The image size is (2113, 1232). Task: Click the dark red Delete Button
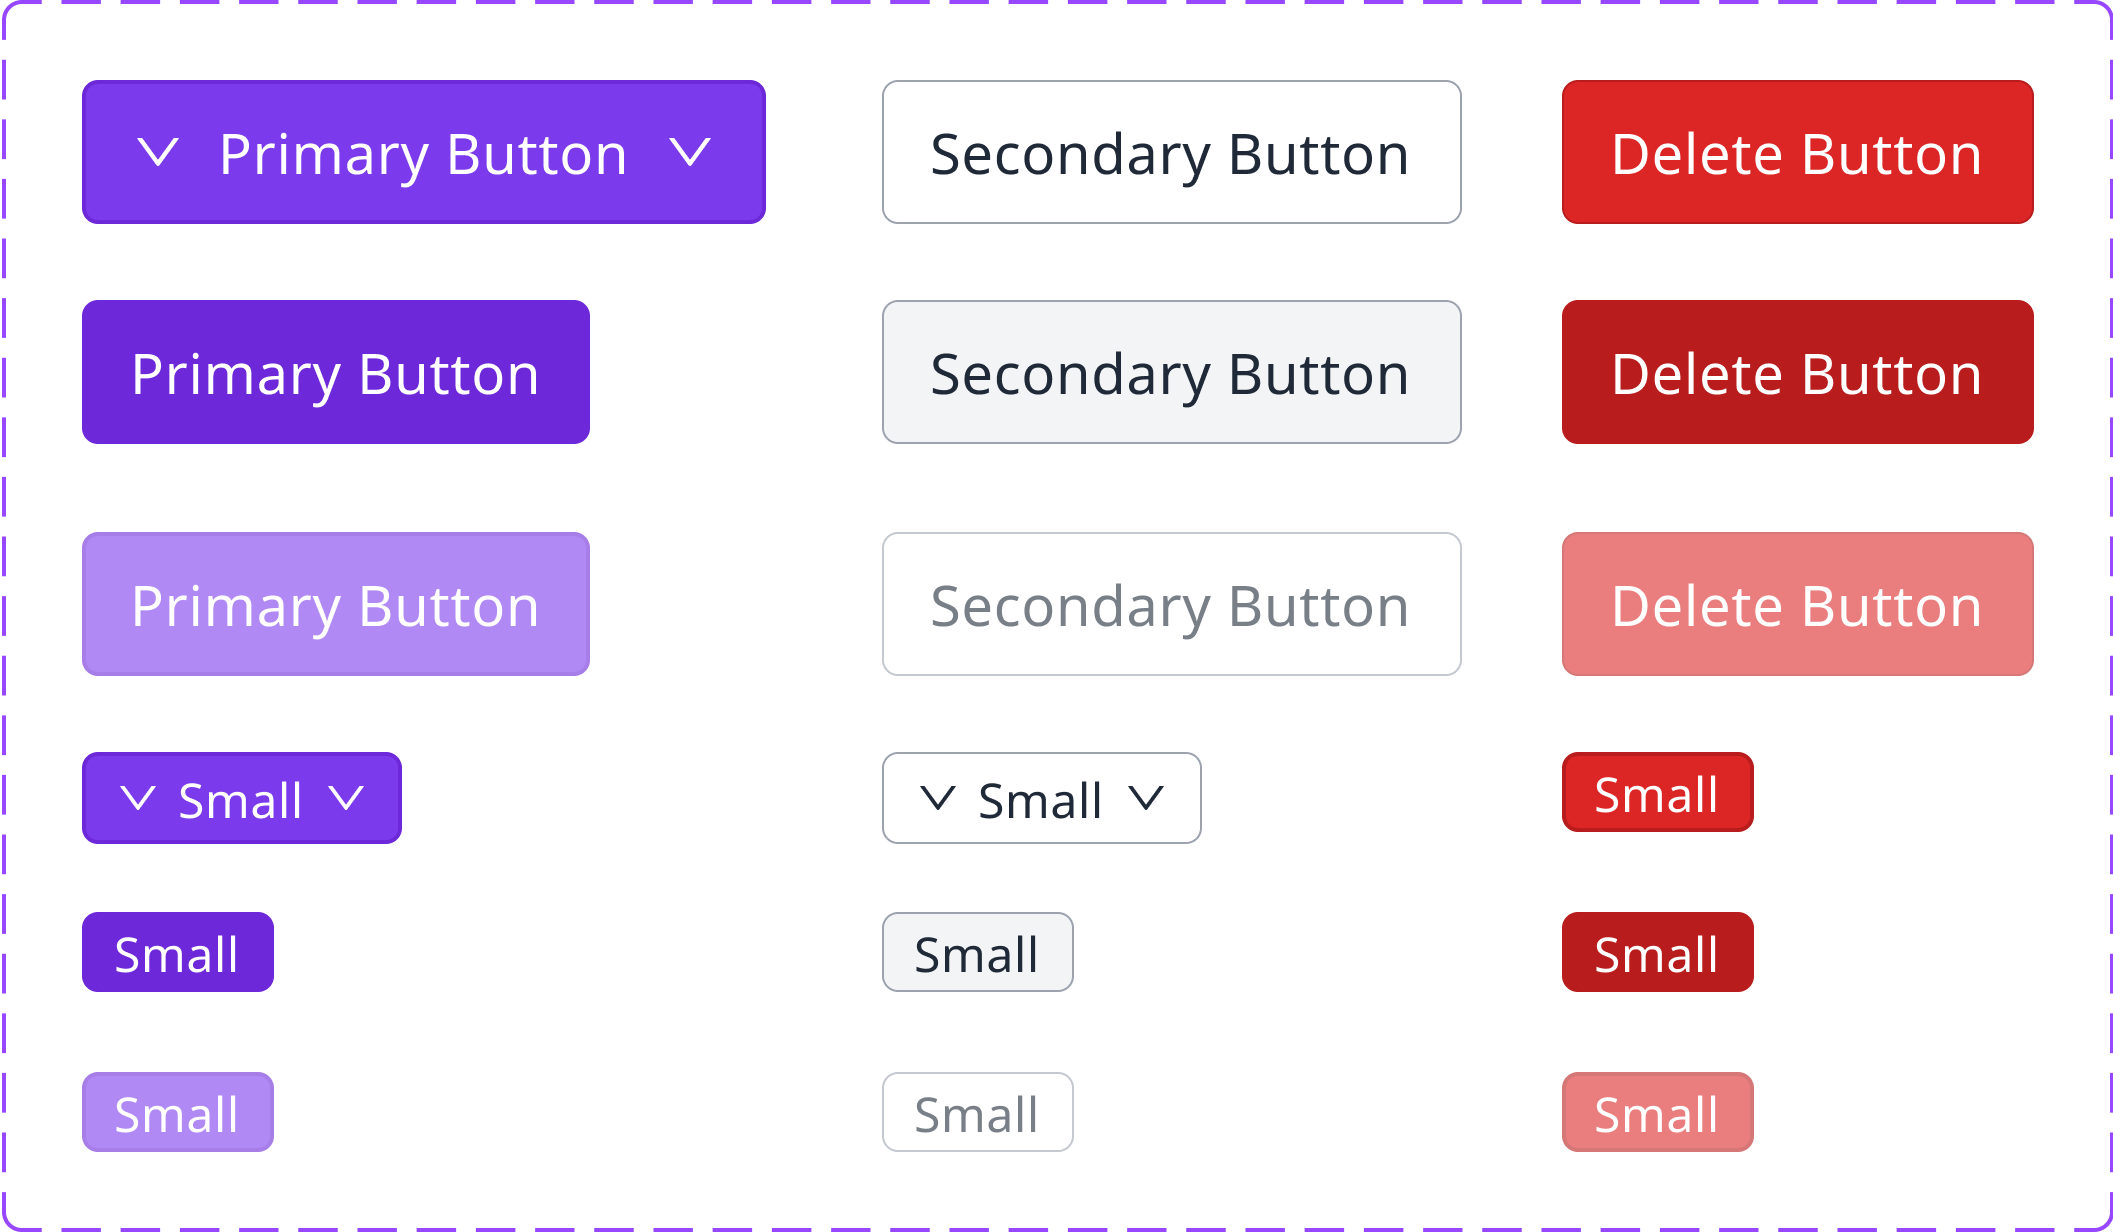[x=1797, y=372]
